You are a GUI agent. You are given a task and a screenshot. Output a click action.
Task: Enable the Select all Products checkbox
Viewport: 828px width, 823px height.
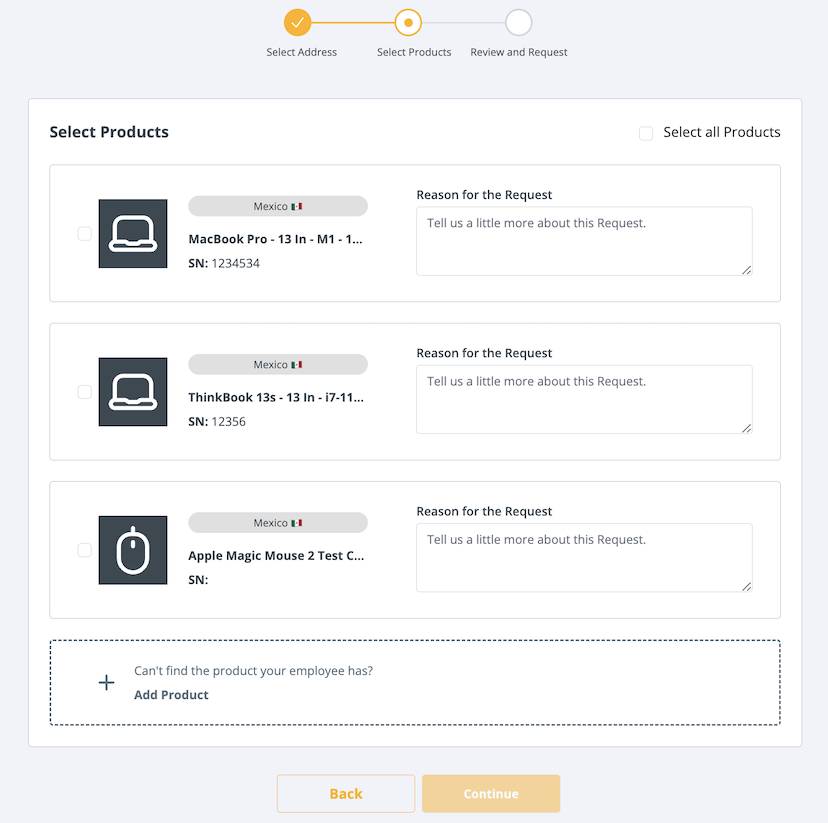point(646,133)
